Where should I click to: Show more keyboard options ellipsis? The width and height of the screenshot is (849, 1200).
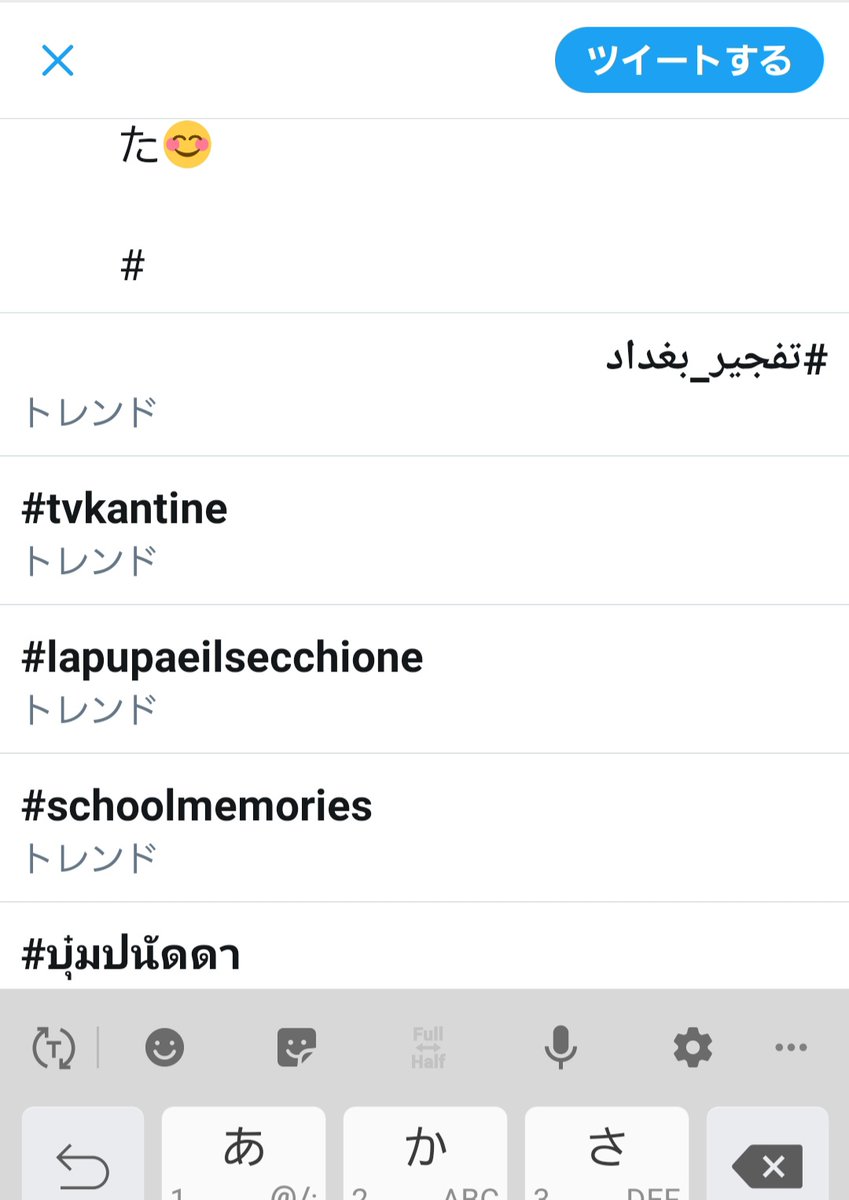pyautogui.click(x=791, y=1047)
